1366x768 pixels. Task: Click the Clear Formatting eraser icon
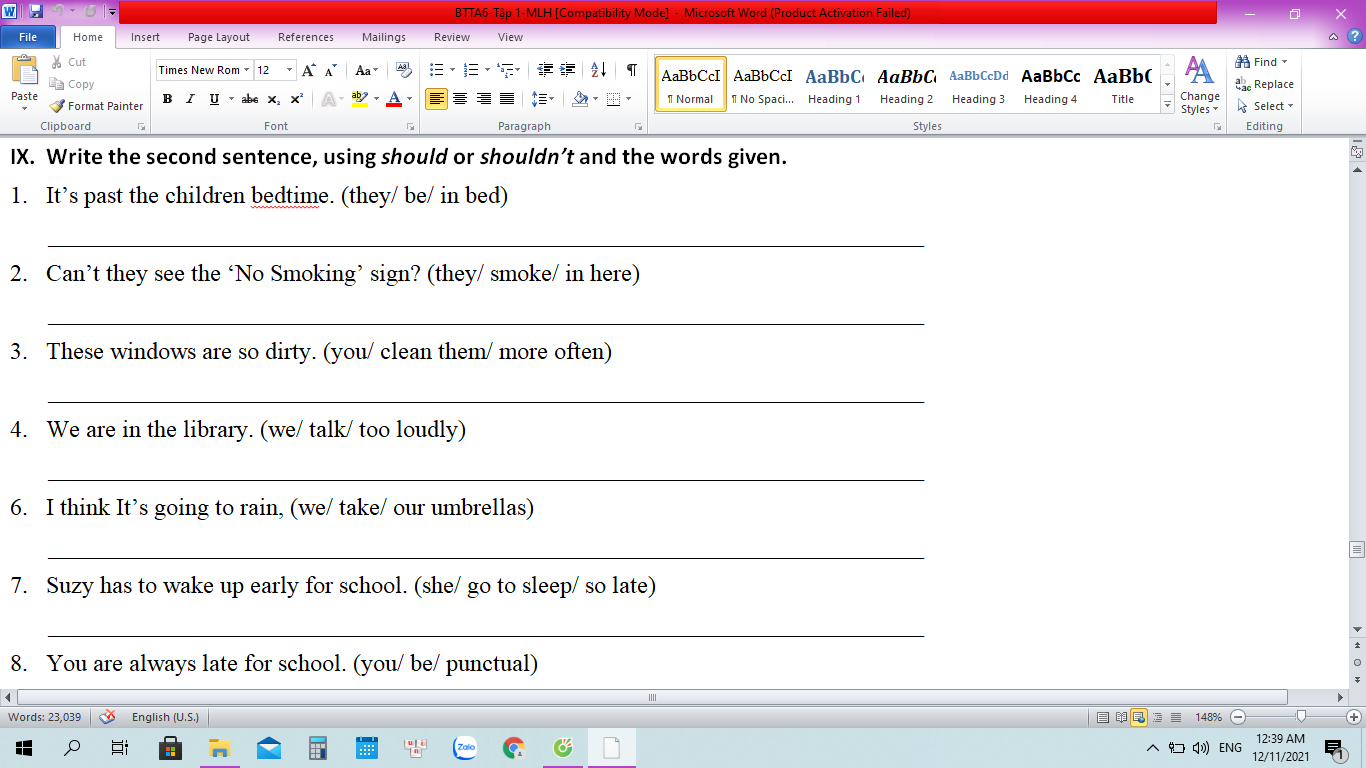[x=404, y=70]
